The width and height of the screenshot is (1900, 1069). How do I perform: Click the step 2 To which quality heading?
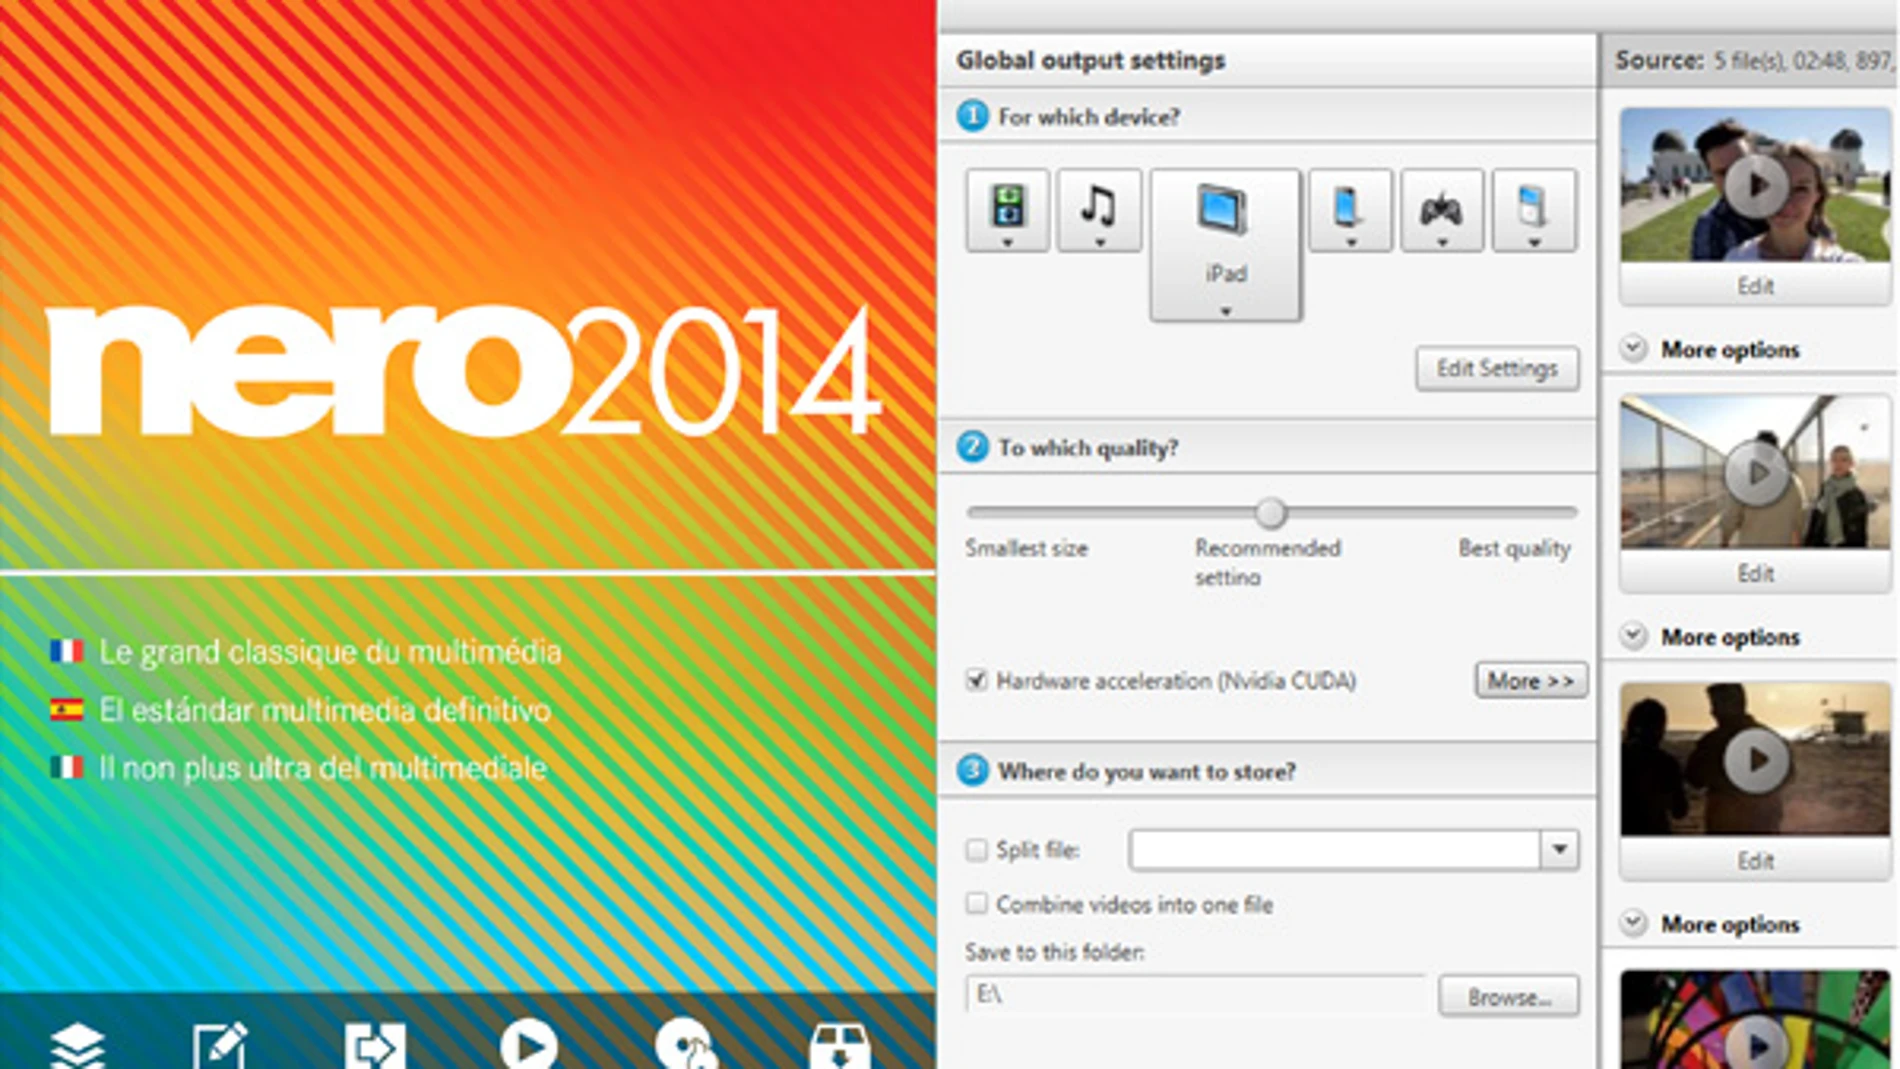[x=1088, y=448]
